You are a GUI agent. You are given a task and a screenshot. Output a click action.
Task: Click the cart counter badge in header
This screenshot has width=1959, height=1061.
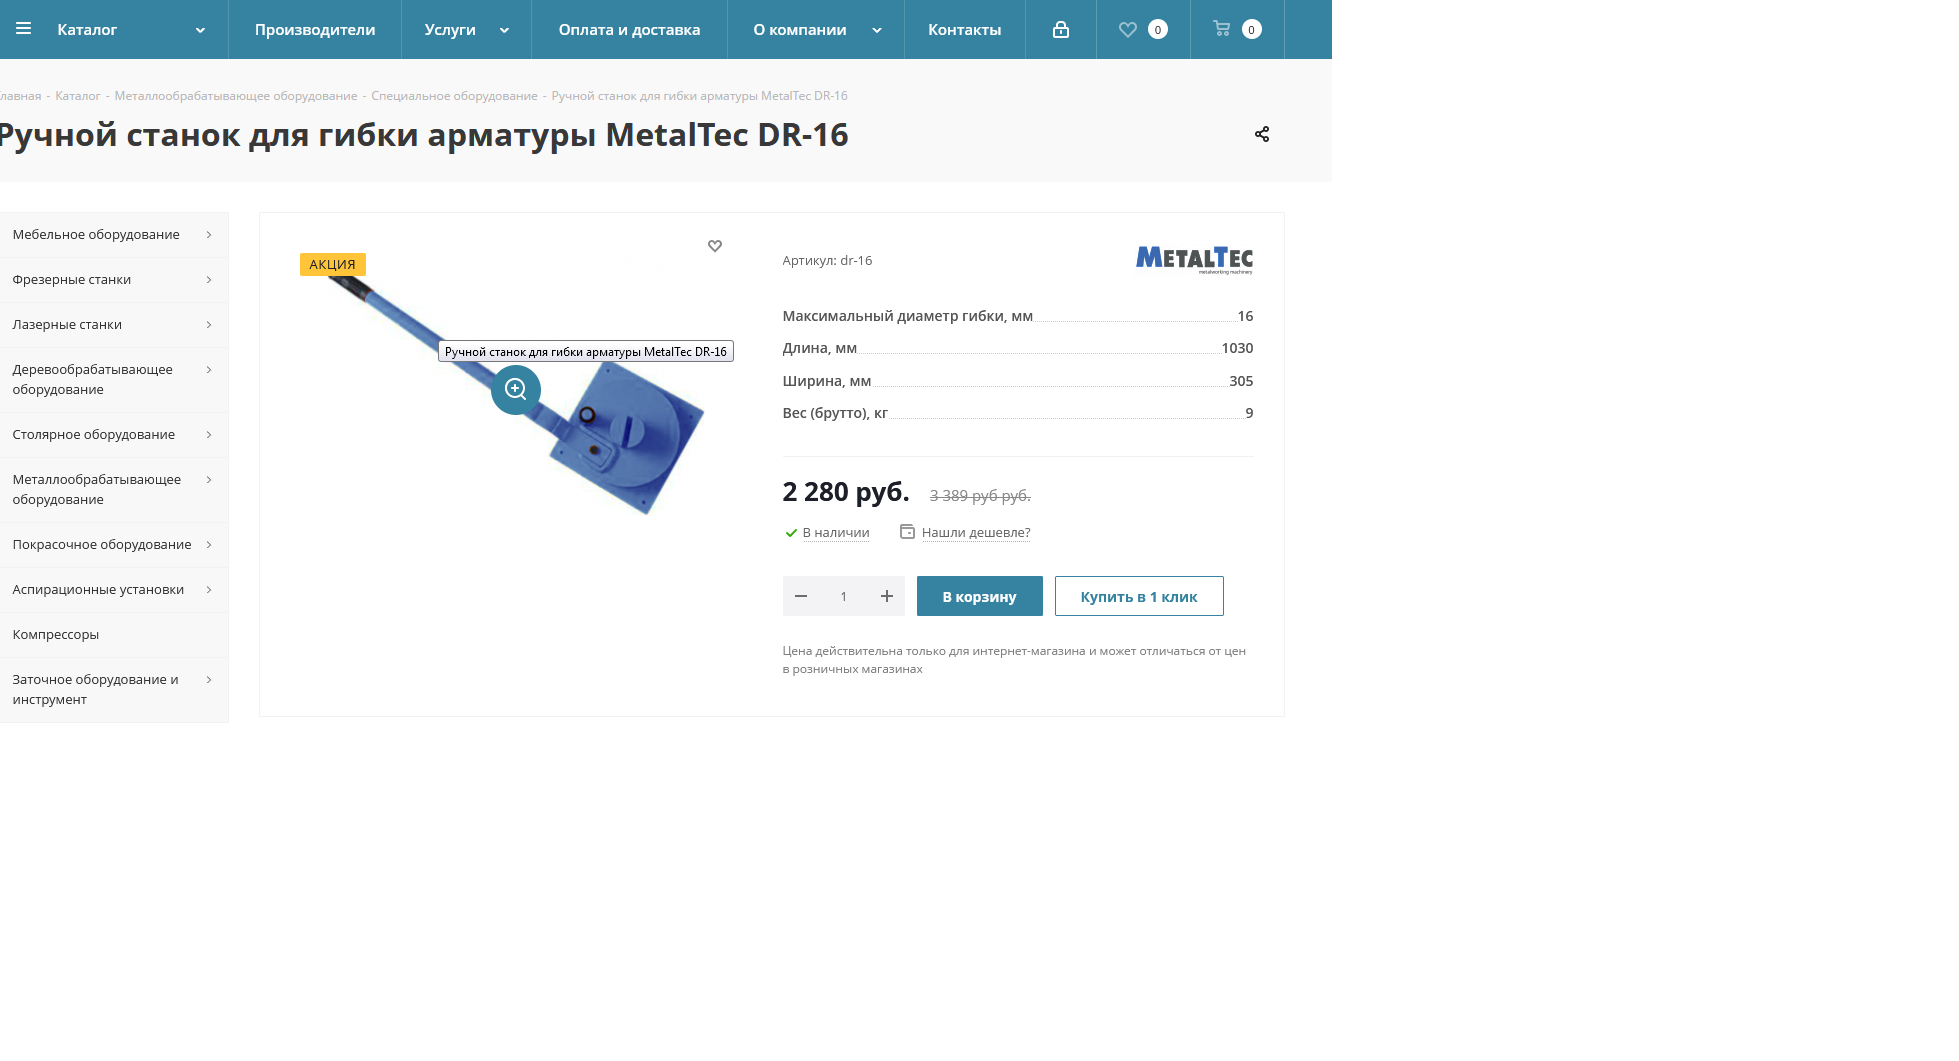click(x=1251, y=30)
